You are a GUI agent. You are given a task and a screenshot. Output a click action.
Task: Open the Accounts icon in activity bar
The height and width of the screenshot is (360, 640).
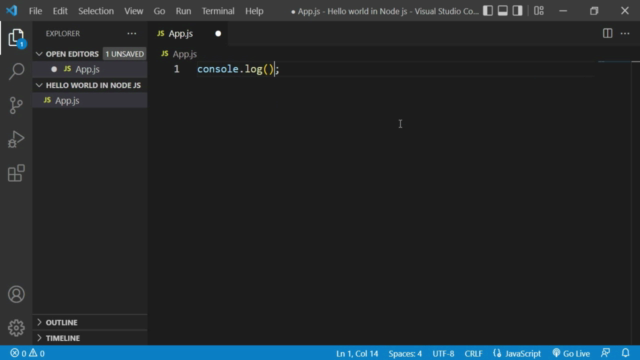click(16, 294)
